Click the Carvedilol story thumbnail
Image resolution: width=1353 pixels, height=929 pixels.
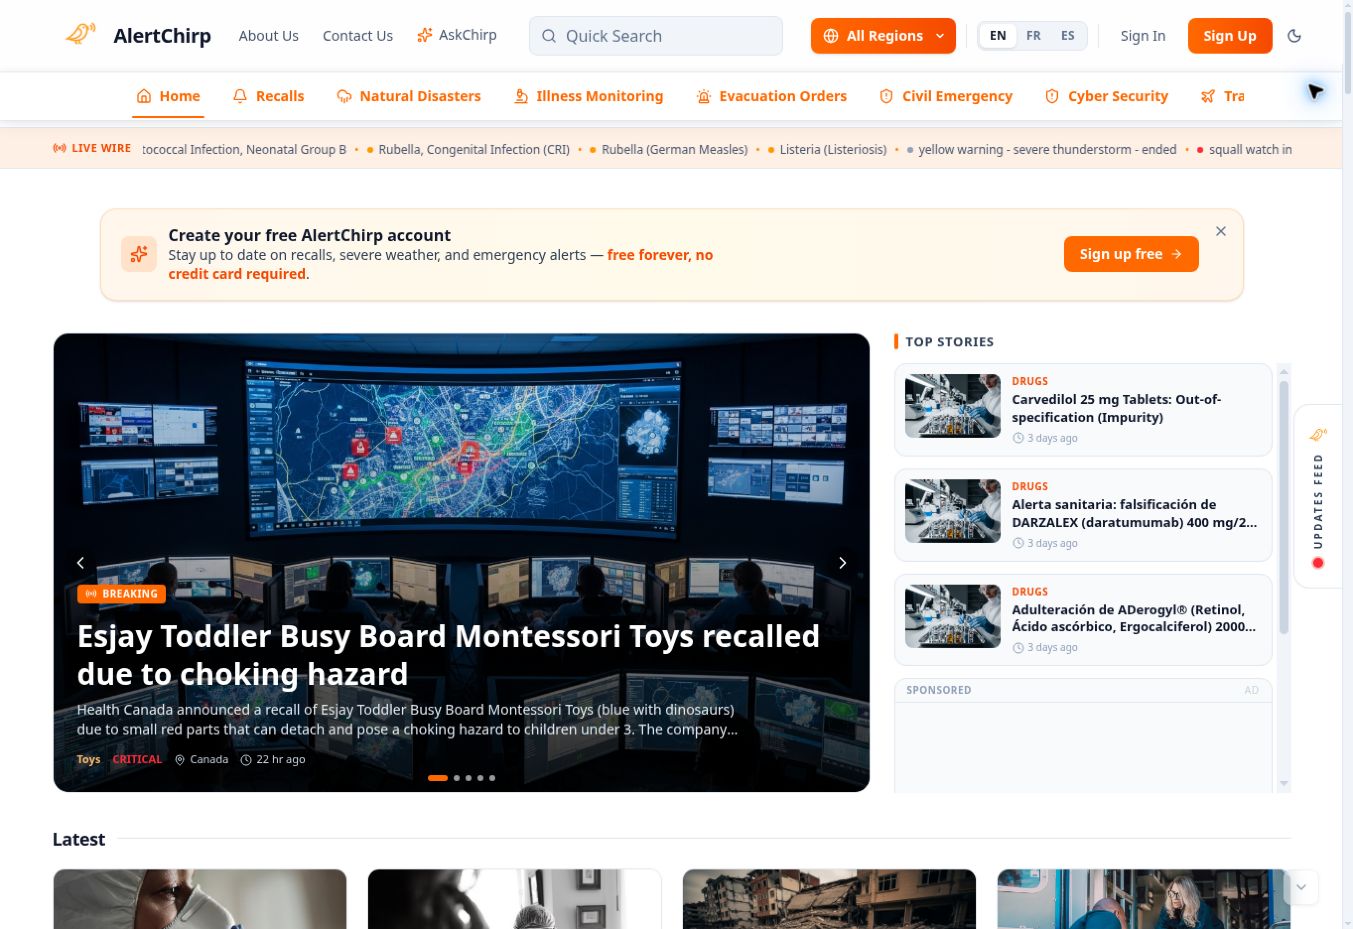pyautogui.click(x=952, y=406)
